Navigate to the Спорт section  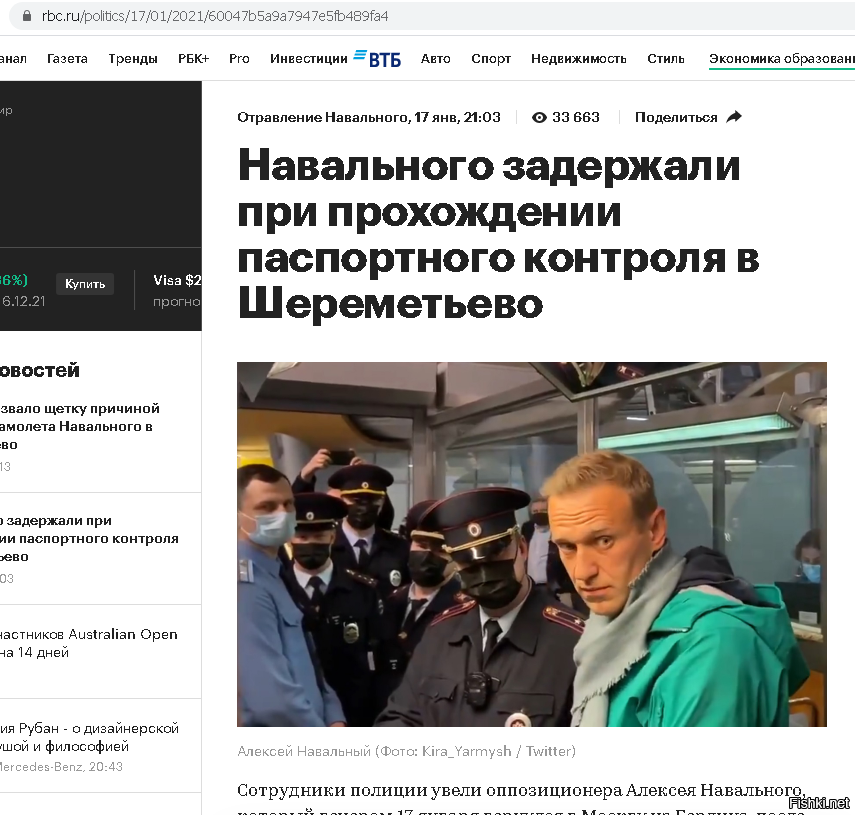491,58
